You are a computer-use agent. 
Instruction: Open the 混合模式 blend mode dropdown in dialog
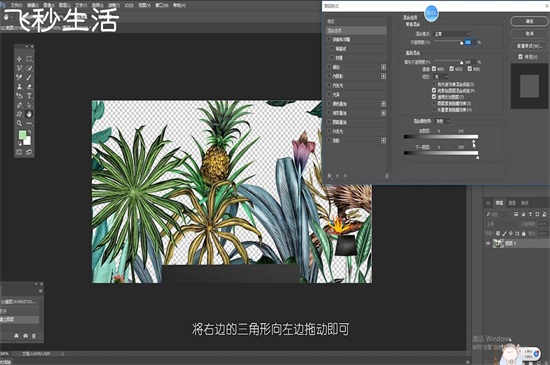tap(452, 34)
